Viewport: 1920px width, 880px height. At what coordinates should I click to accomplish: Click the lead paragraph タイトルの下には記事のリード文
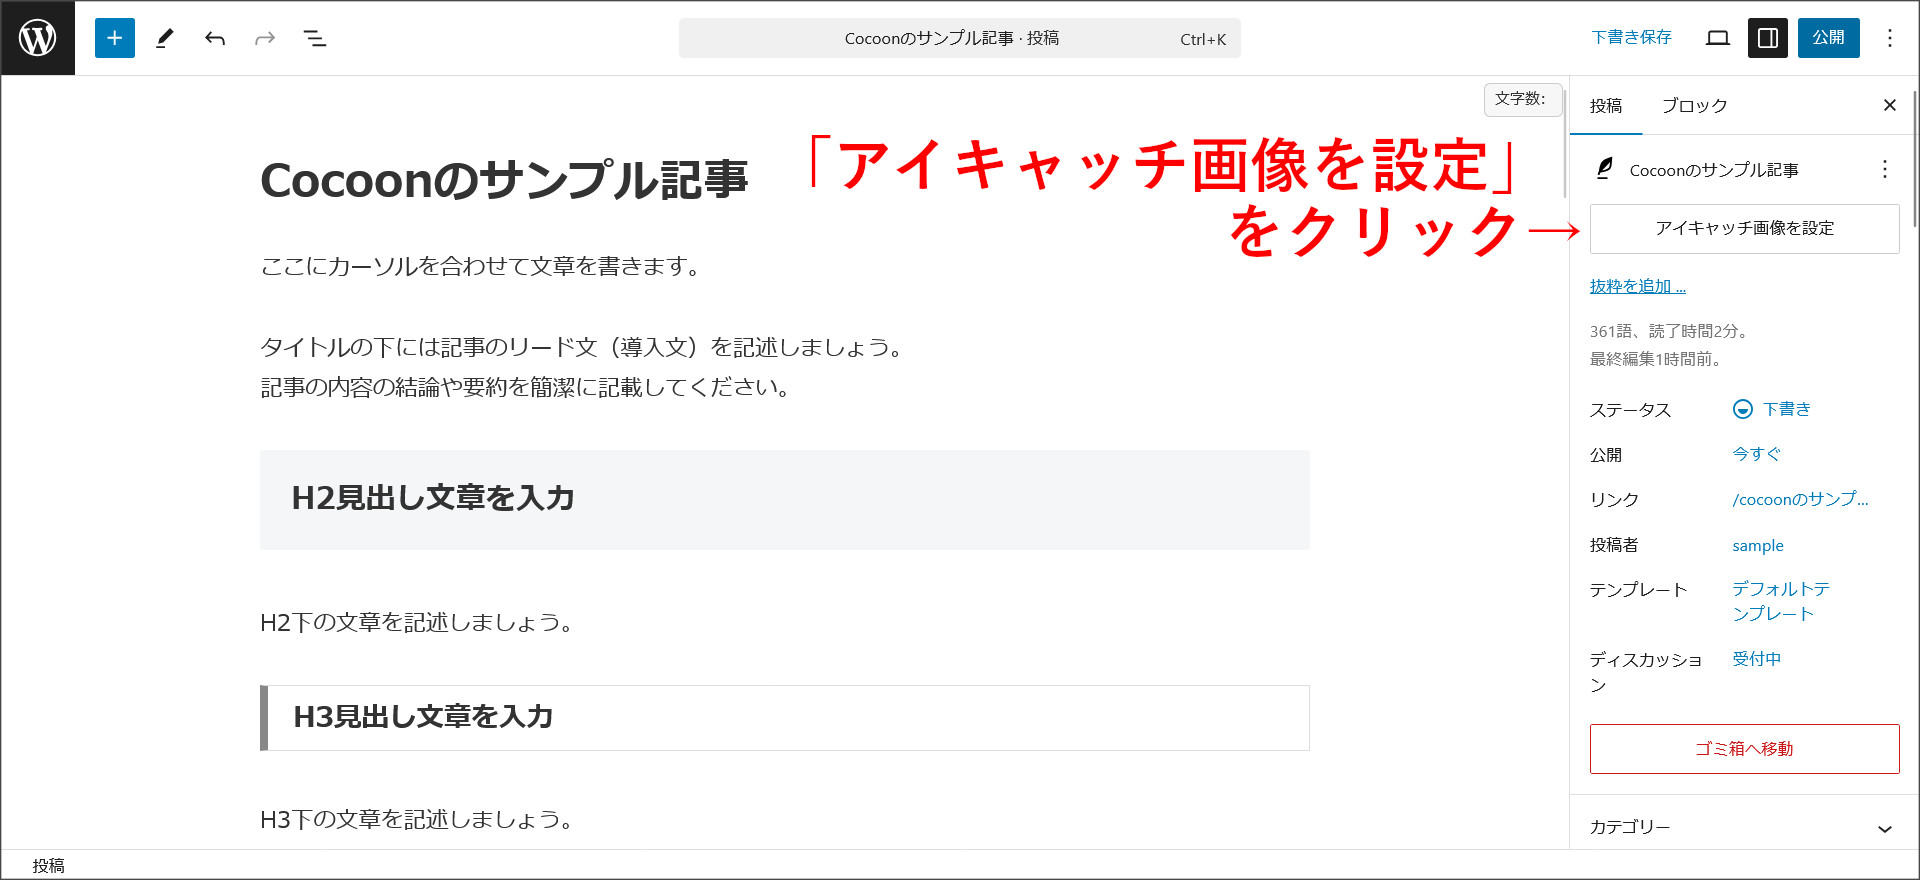pos(584,367)
